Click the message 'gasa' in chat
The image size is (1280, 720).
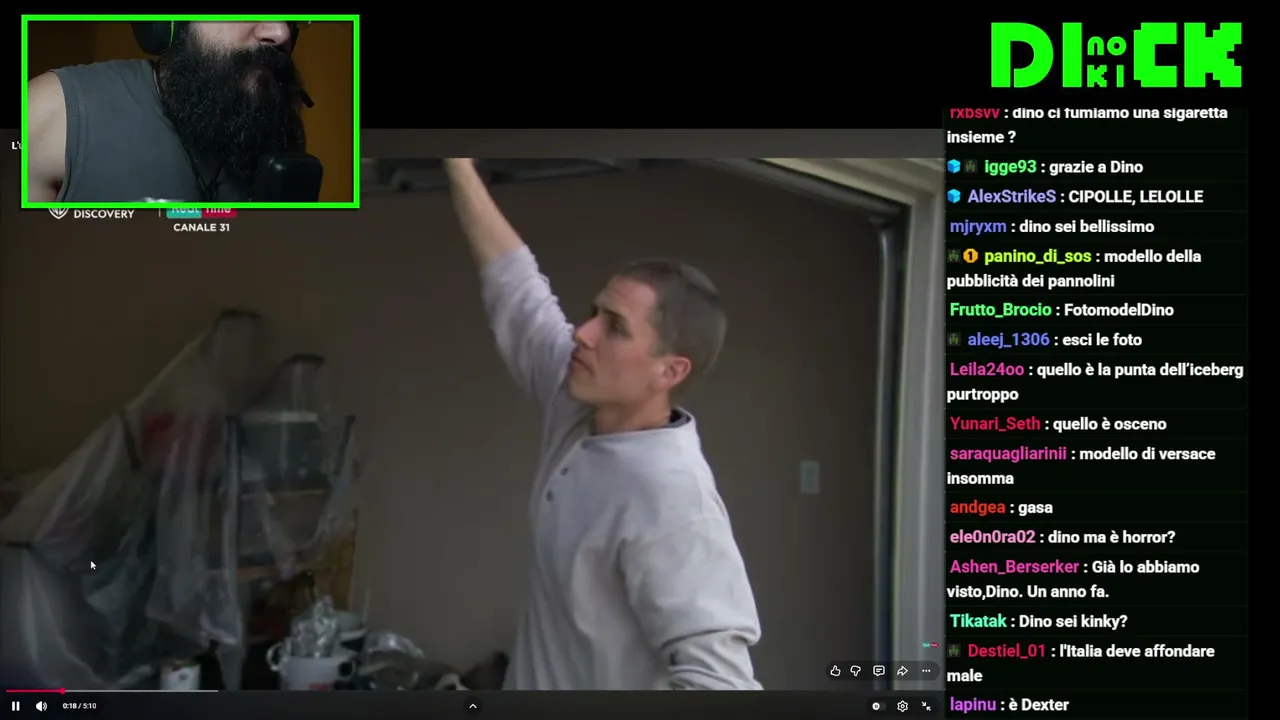click(x=1035, y=508)
